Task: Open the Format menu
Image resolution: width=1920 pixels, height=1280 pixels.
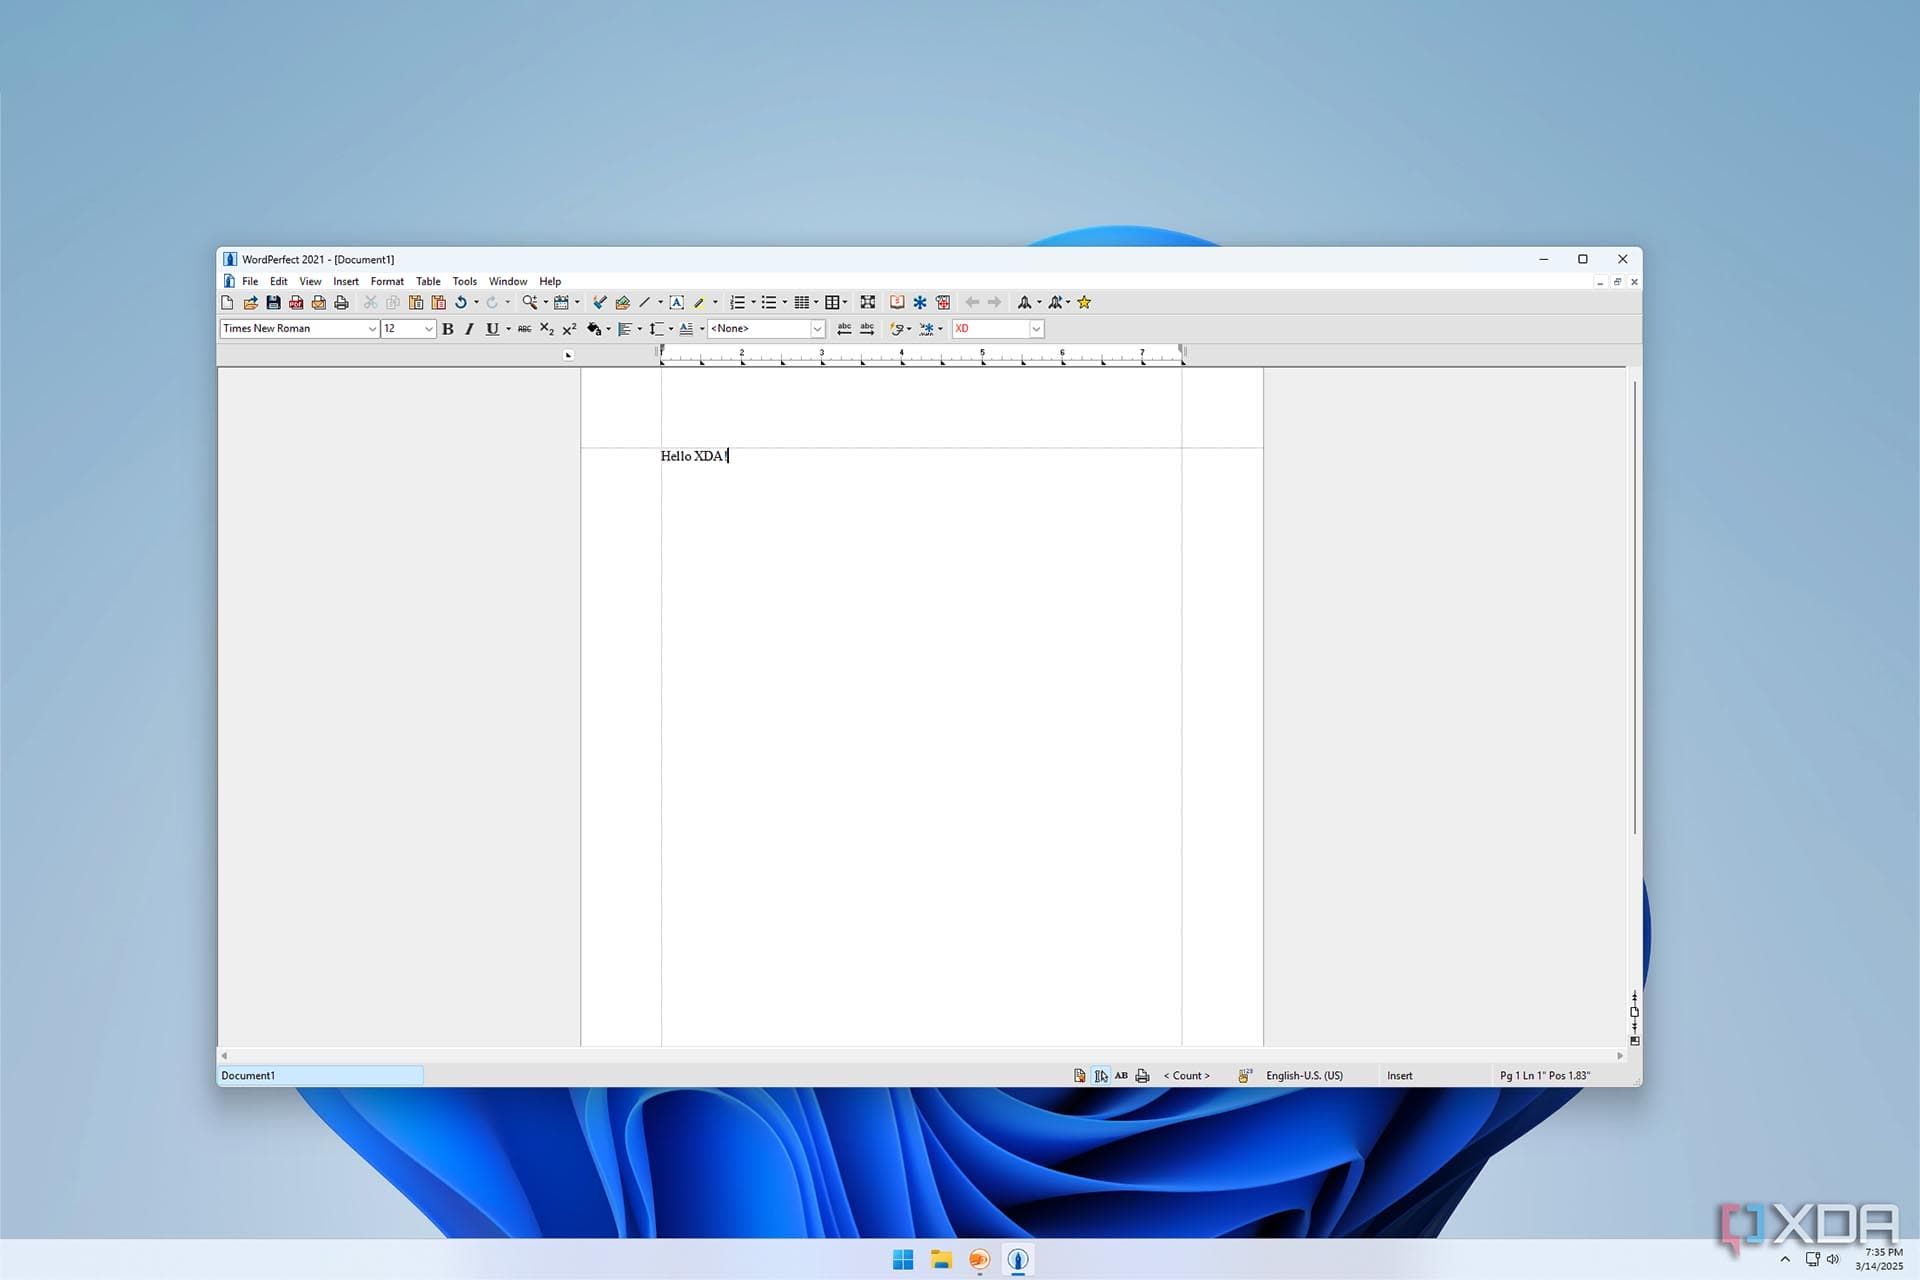Action: 386,281
